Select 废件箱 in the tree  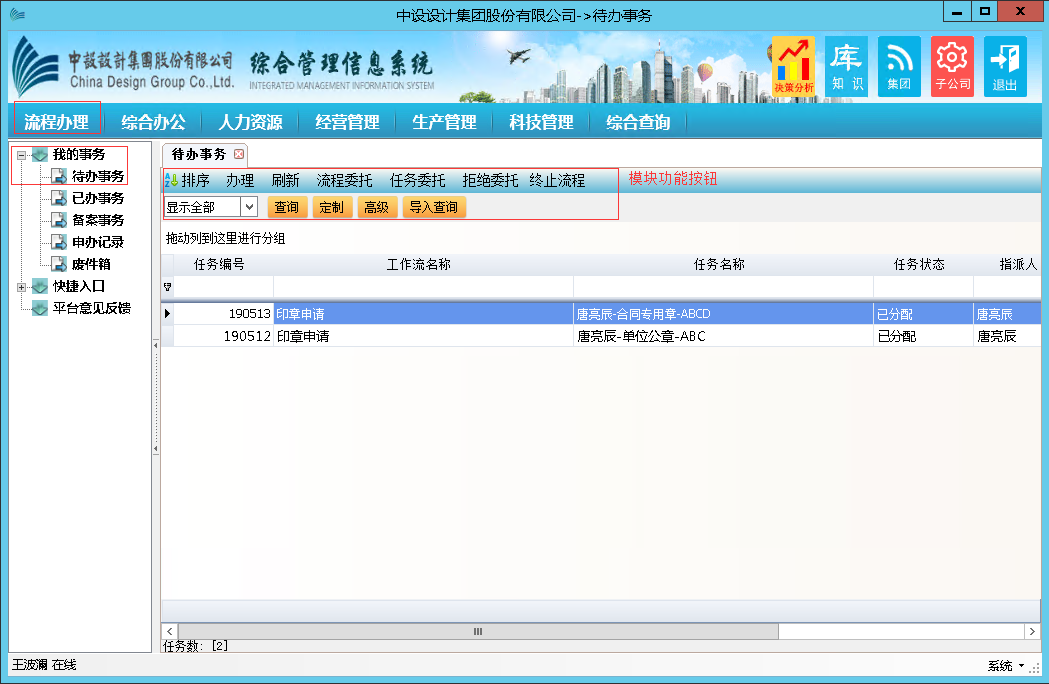click(91, 264)
